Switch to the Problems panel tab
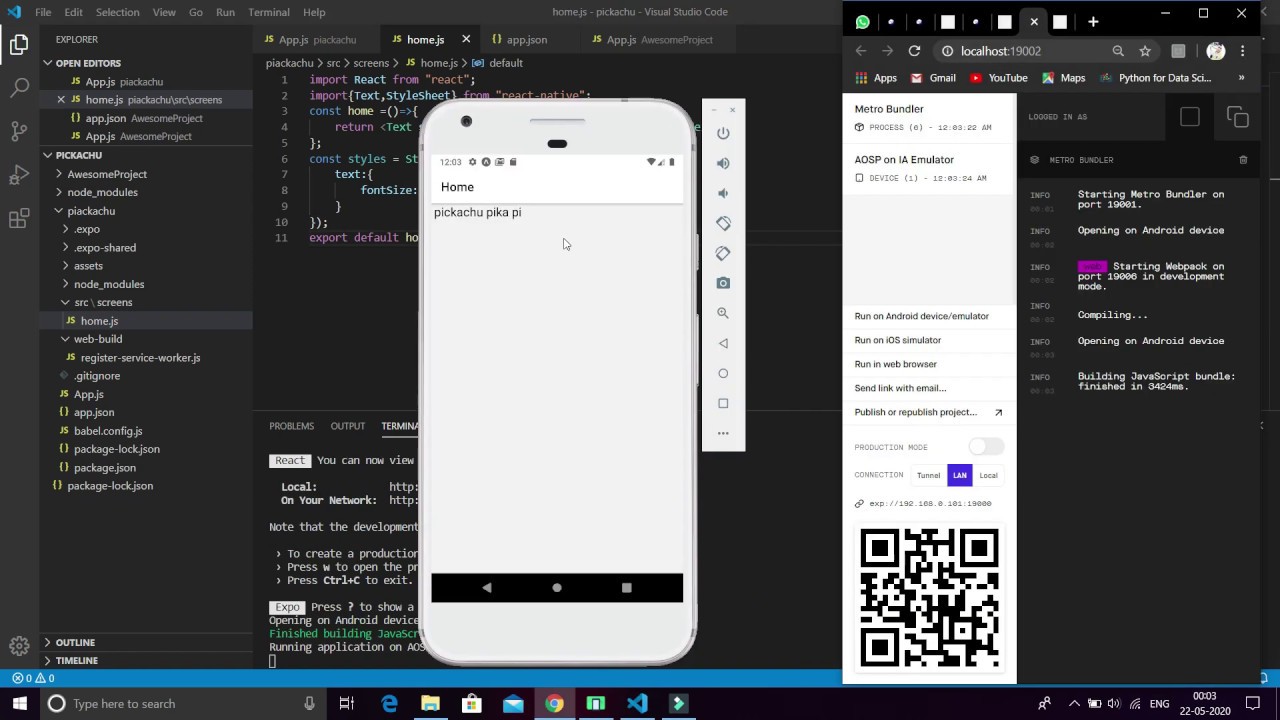 [291, 426]
